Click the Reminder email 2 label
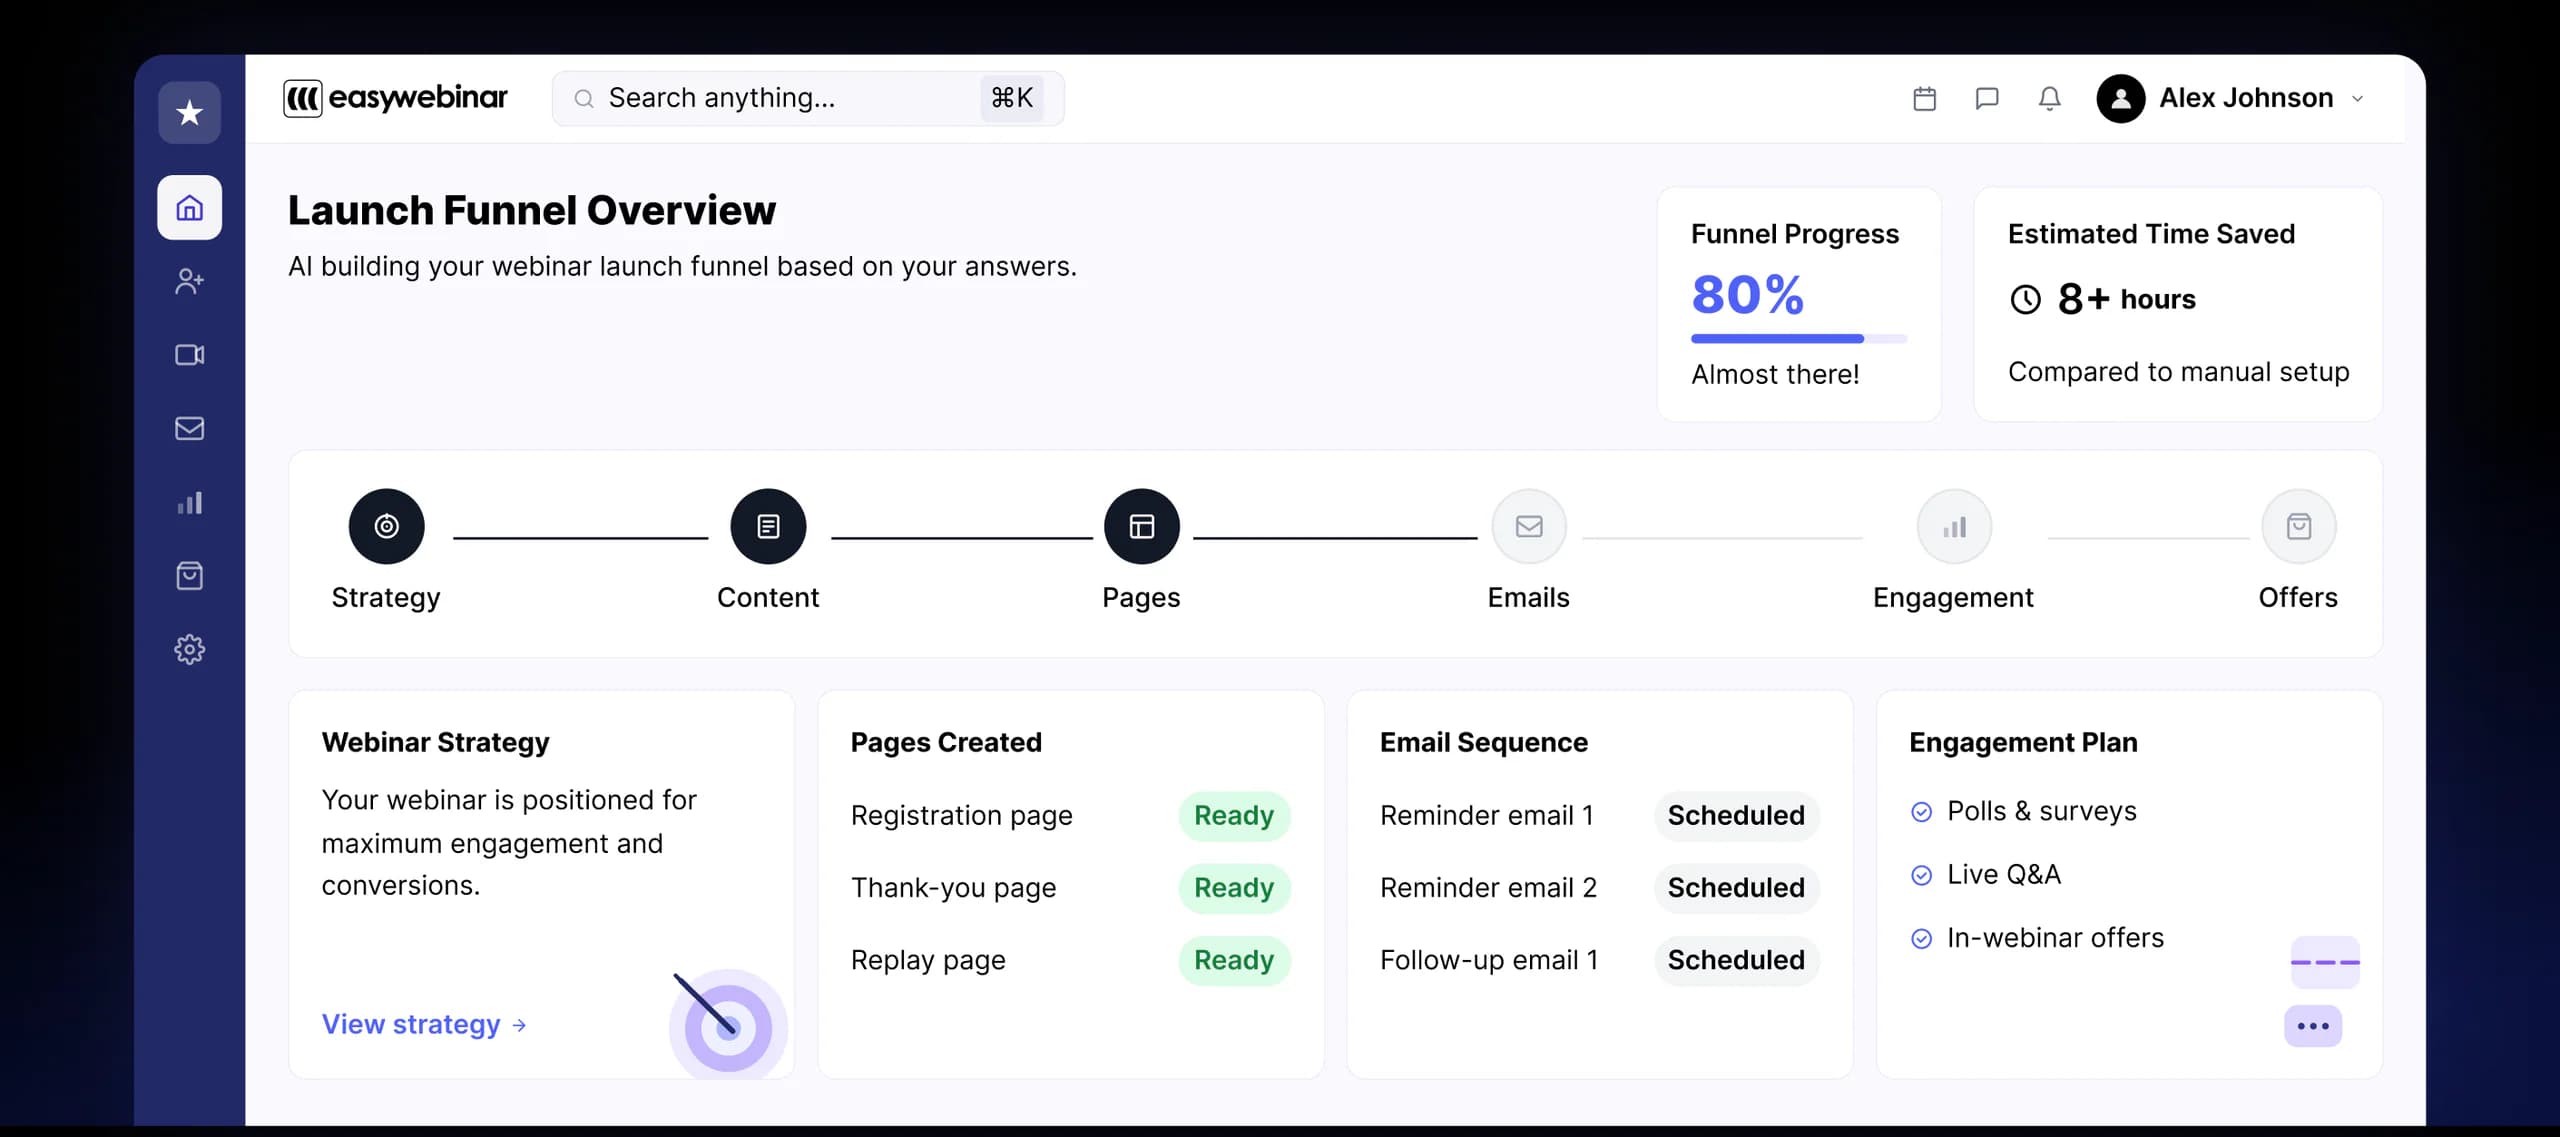 1488,888
